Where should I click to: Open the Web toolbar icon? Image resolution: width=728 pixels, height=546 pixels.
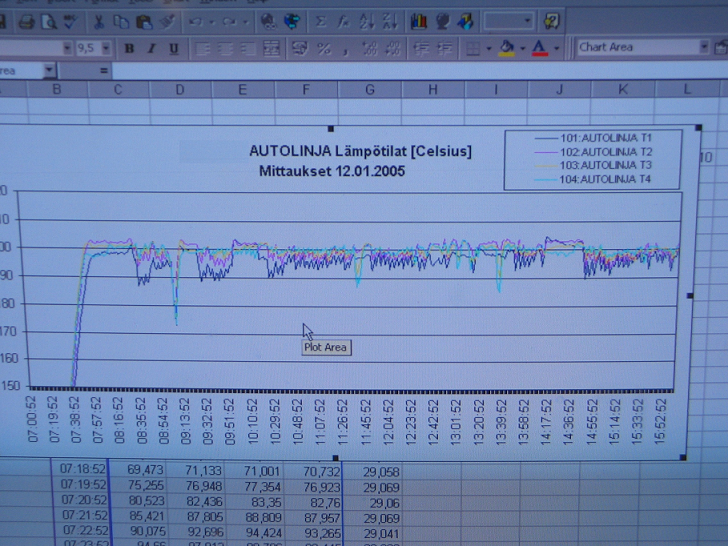point(292,21)
